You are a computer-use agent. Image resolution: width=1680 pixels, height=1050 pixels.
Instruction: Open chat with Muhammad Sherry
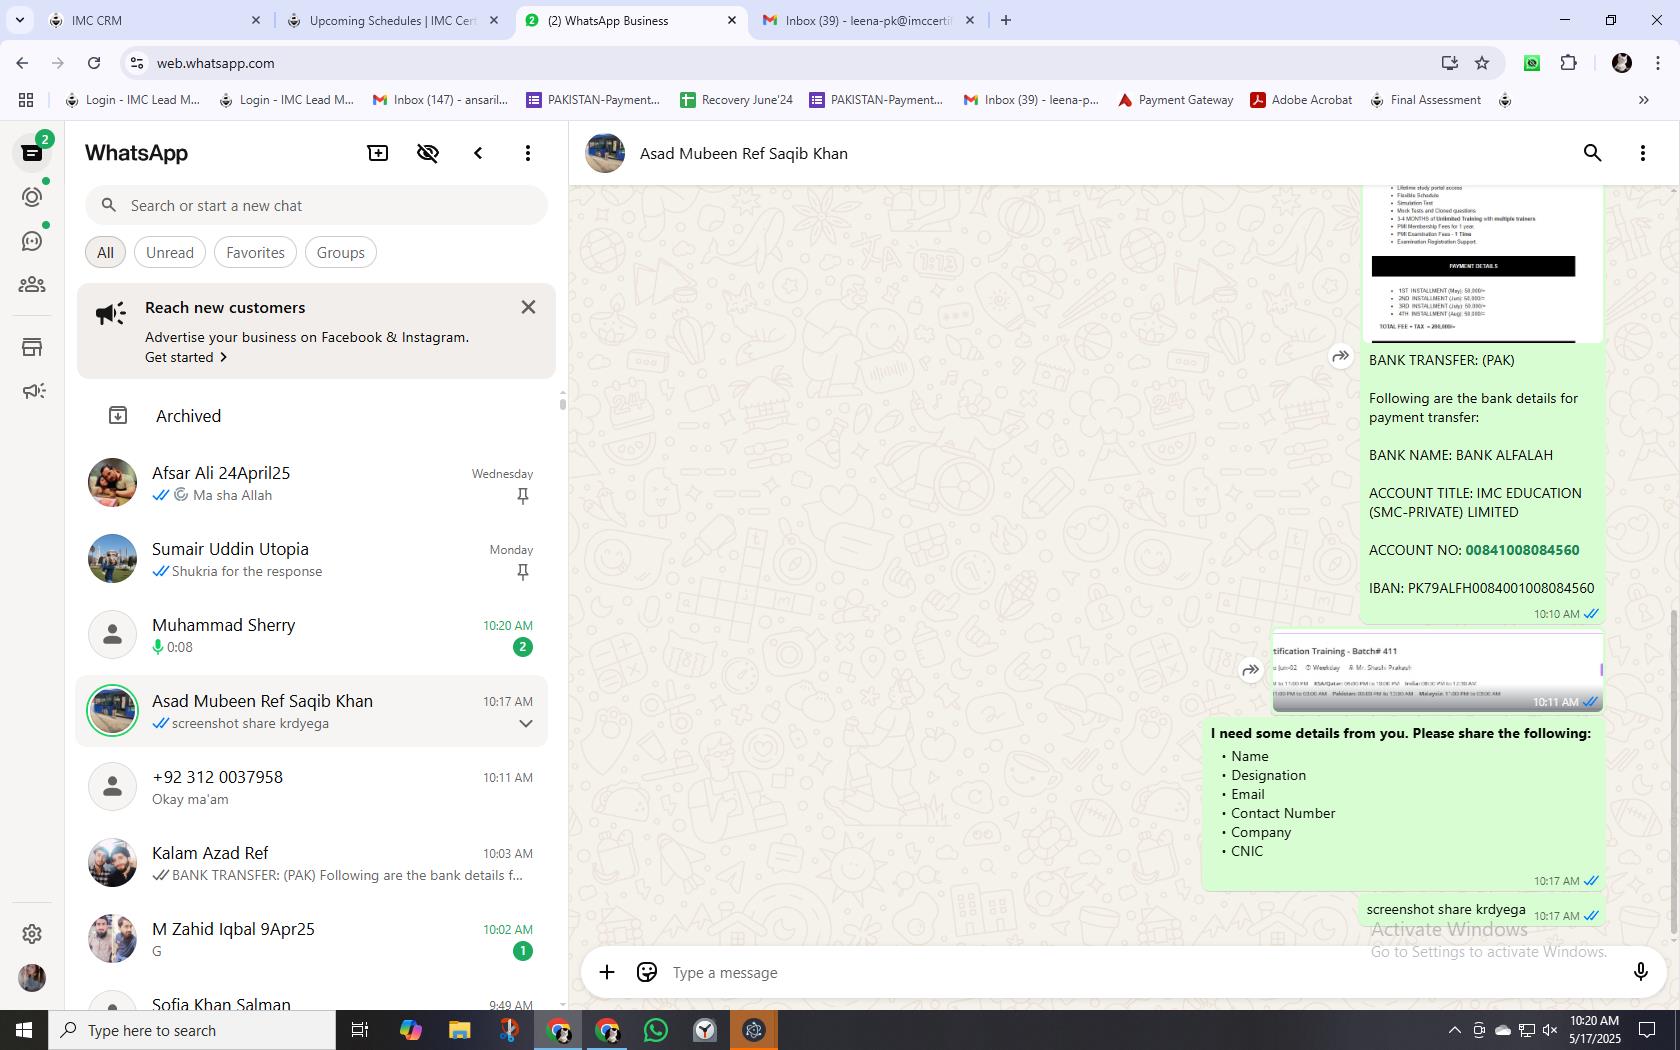312,635
